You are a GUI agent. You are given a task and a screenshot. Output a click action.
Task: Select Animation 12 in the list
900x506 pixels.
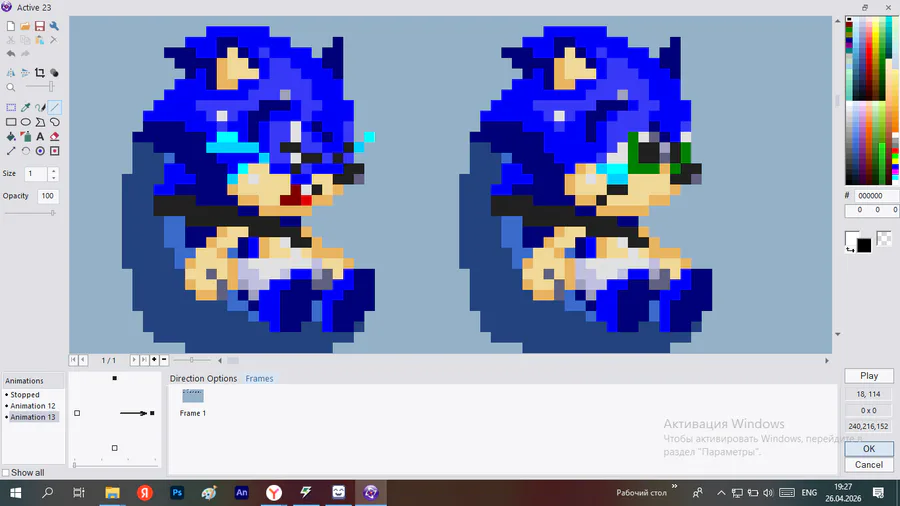click(x=33, y=406)
